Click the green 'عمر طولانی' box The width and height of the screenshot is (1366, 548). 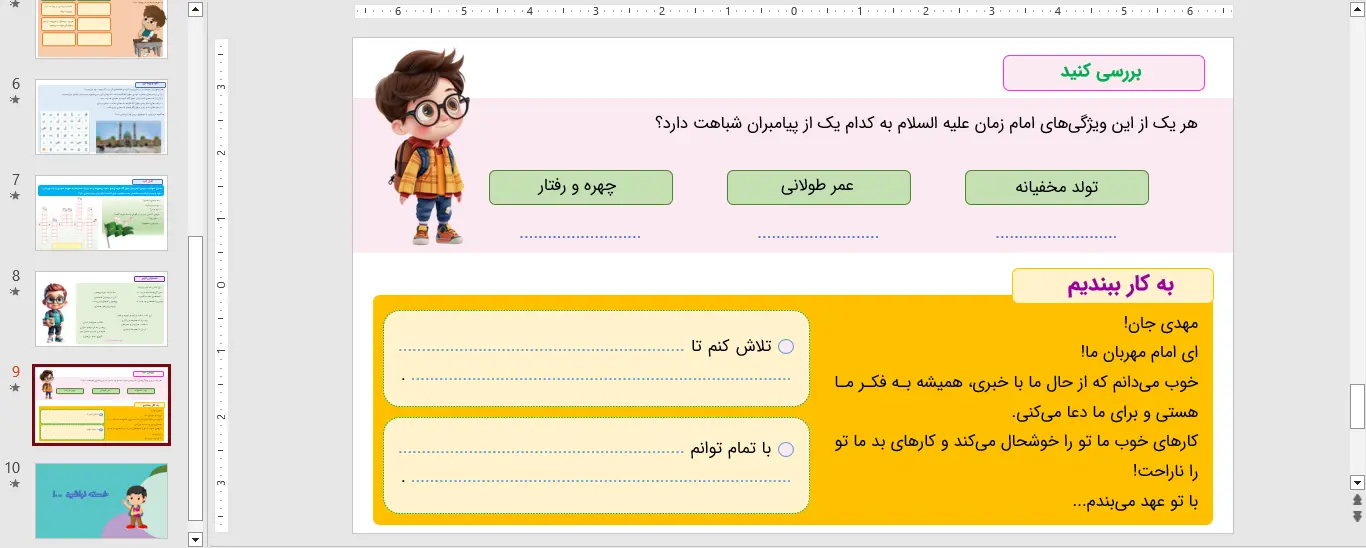pos(818,187)
